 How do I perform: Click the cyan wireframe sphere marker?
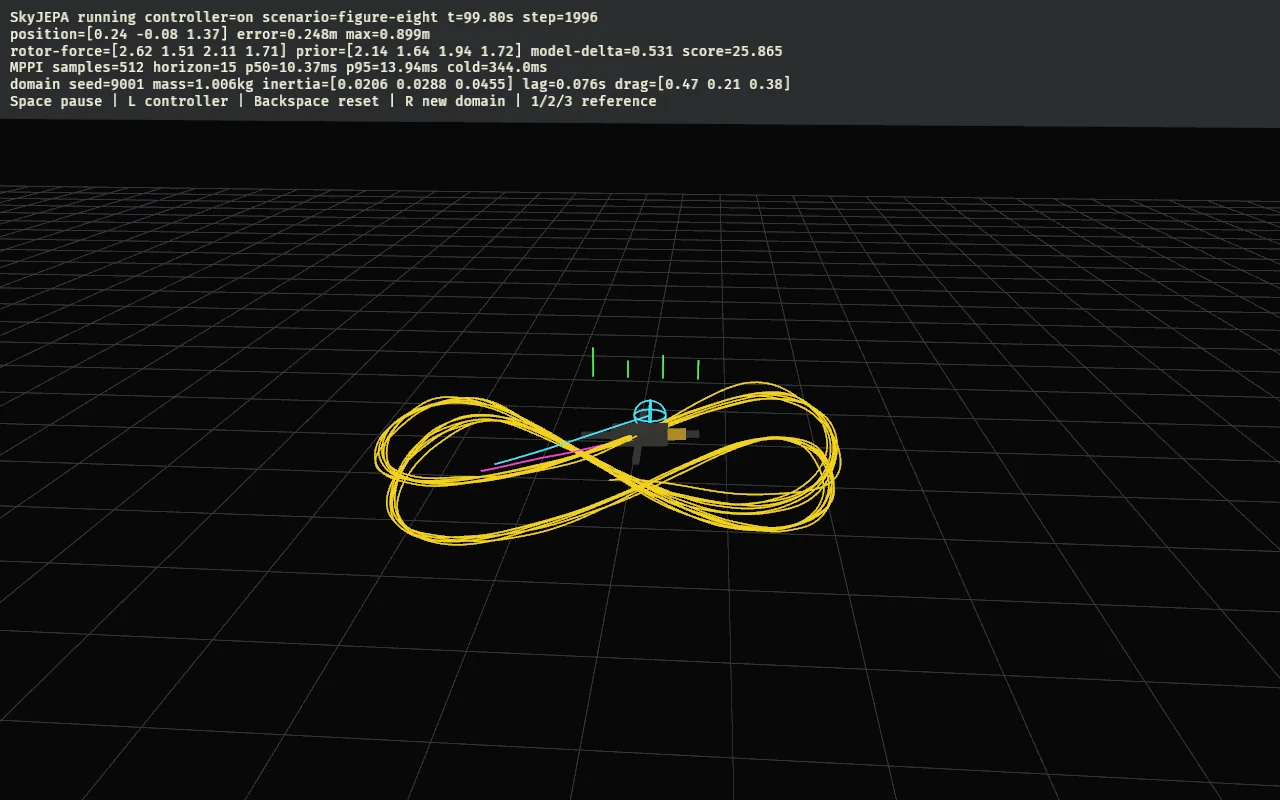649,412
